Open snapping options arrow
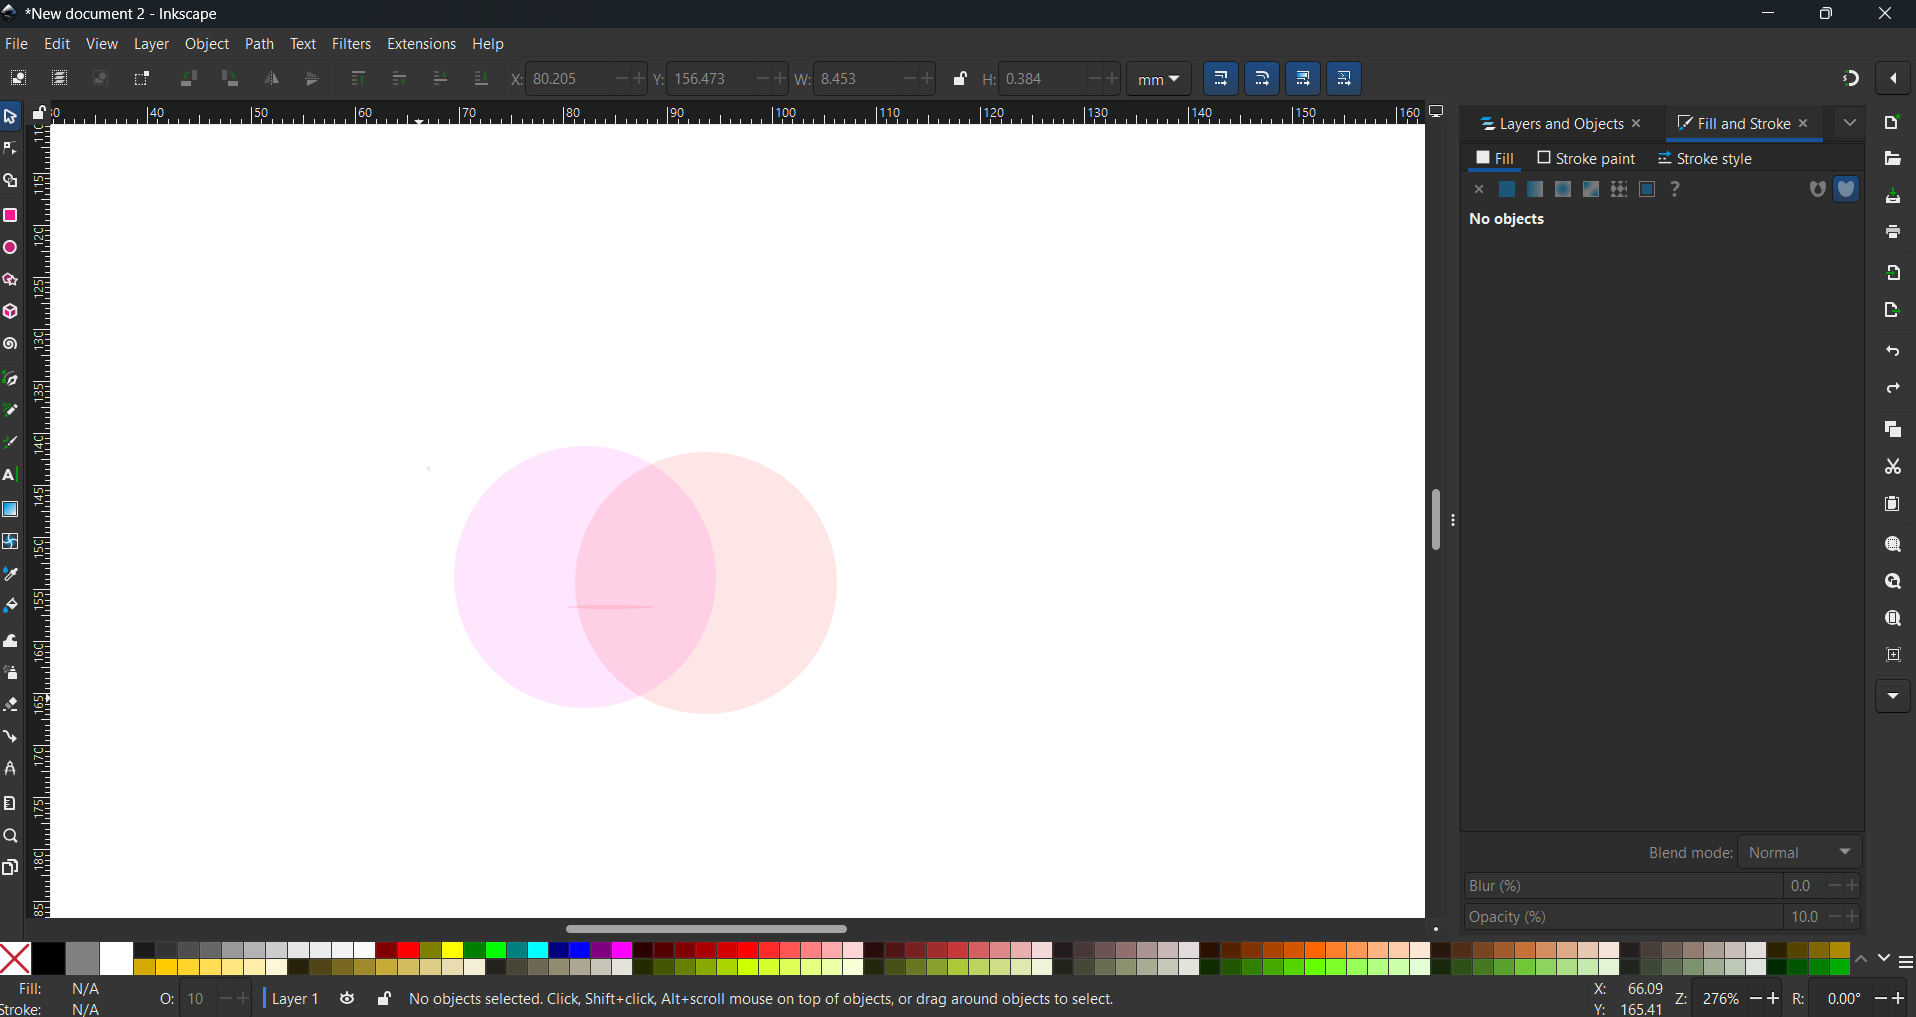This screenshot has width=1916, height=1017. (1893, 78)
